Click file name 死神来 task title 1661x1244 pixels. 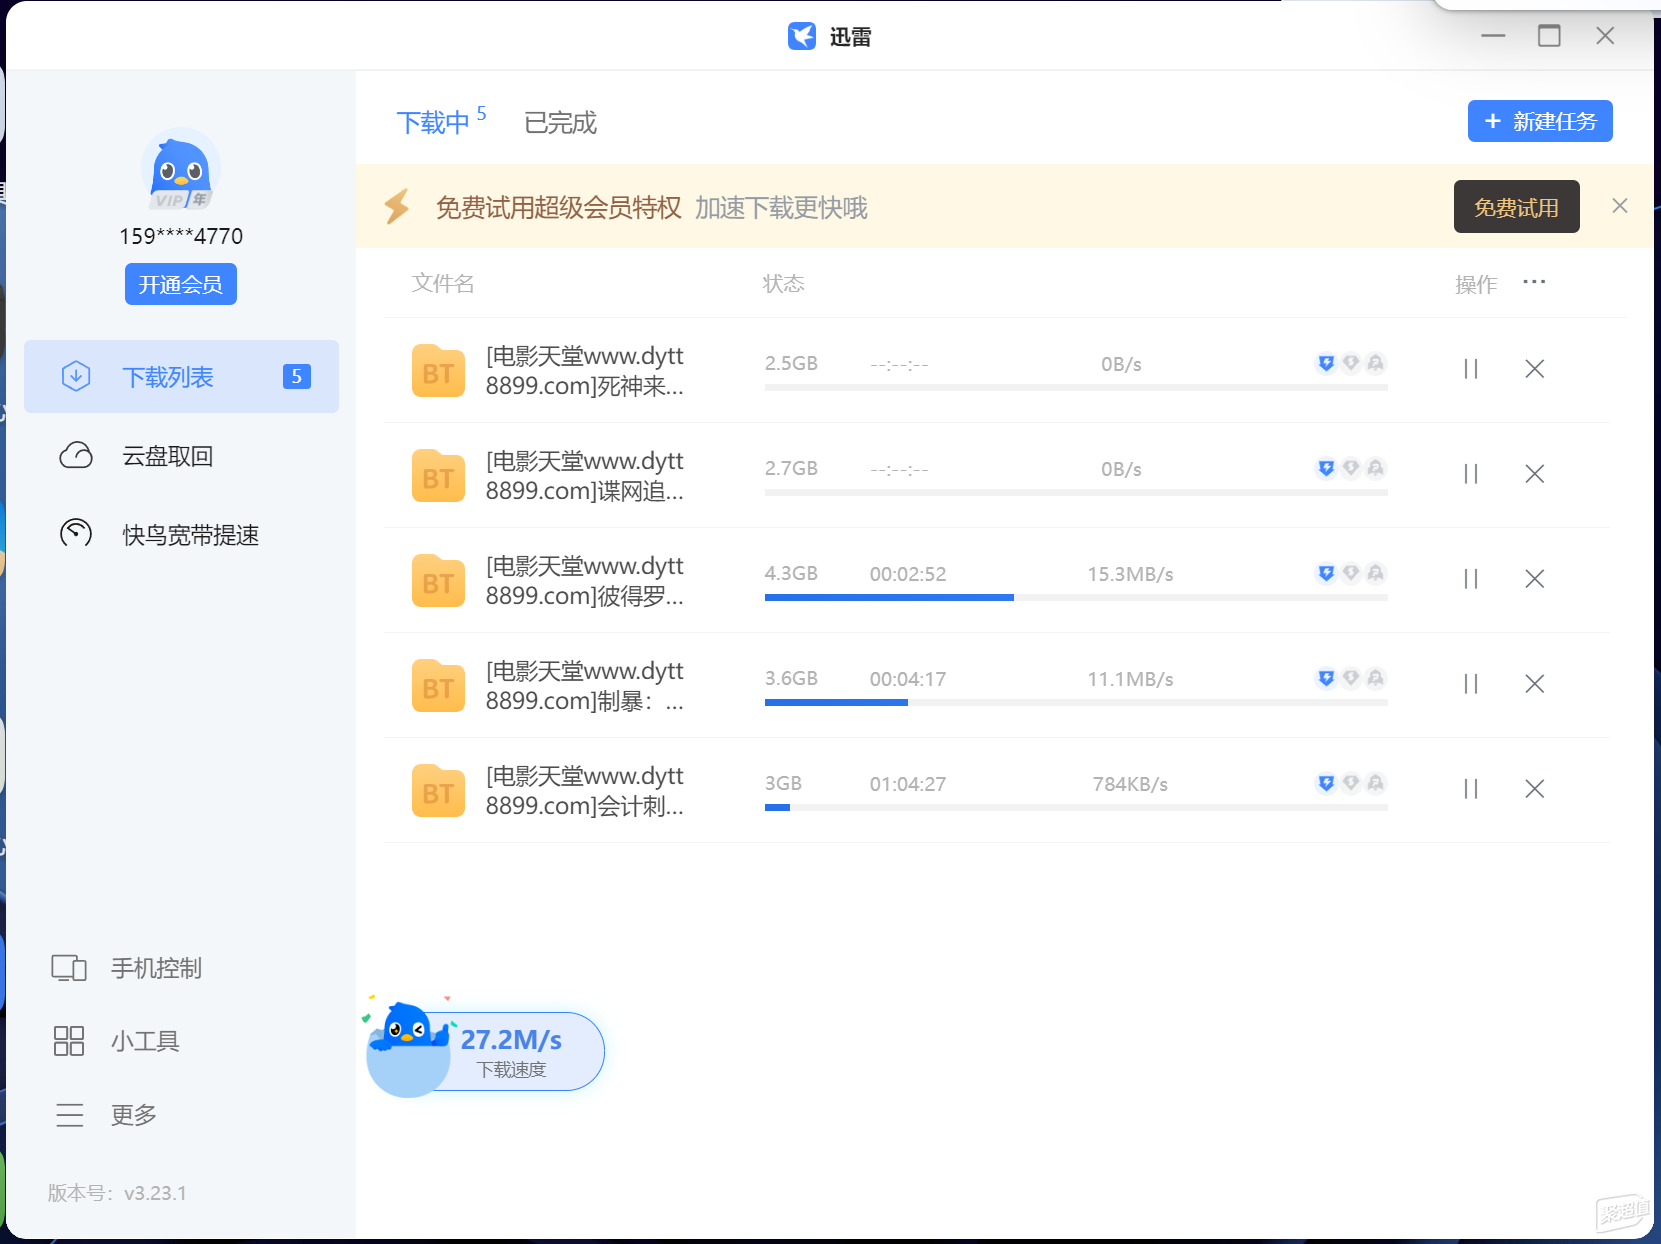tap(585, 371)
